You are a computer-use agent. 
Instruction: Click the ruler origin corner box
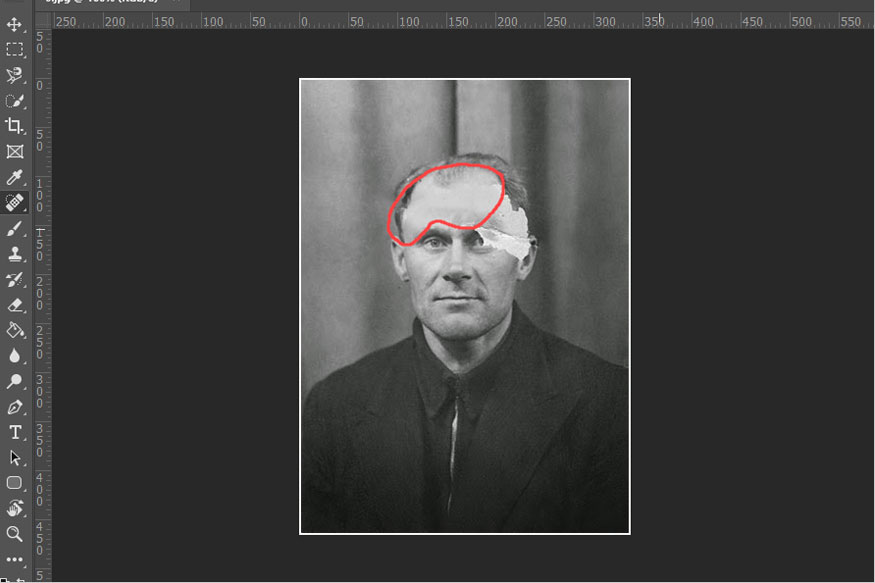pyautogui.click(x=43, y=21)
